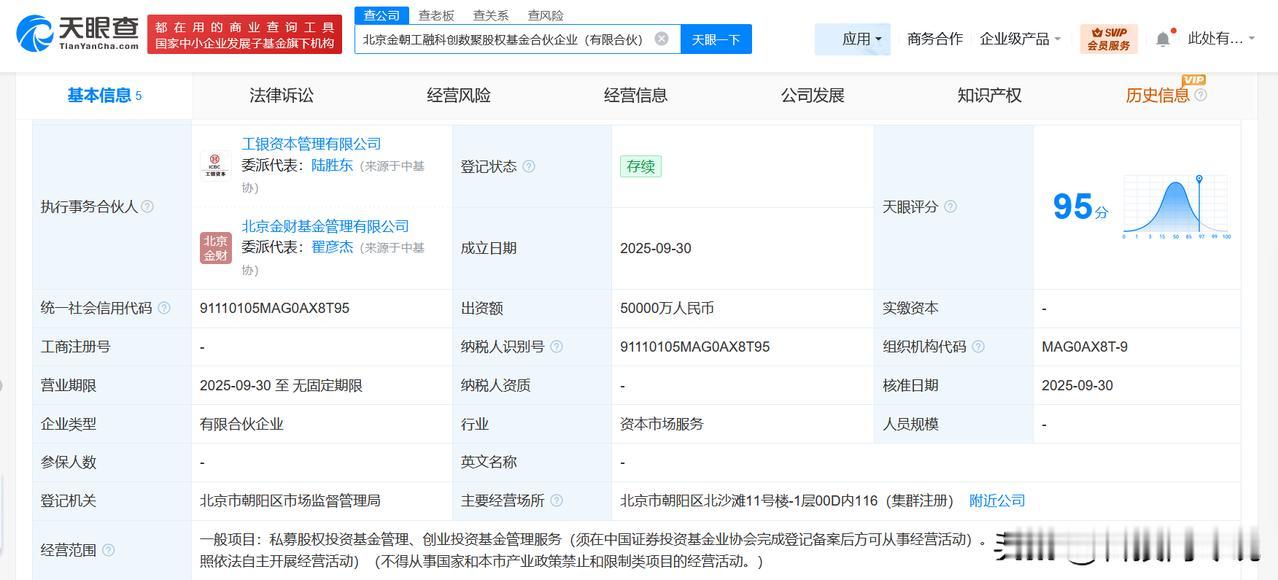
Task: Click help icon next to 执行事务合伙人
Action: 147,206
